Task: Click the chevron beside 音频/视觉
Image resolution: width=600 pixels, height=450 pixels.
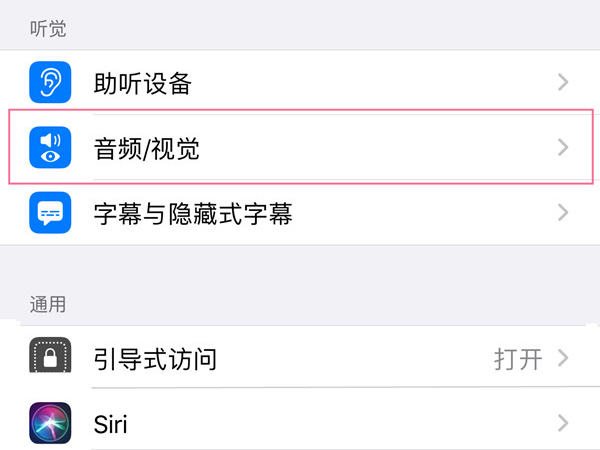Action: pyautogui.click(x=563, y=148)
